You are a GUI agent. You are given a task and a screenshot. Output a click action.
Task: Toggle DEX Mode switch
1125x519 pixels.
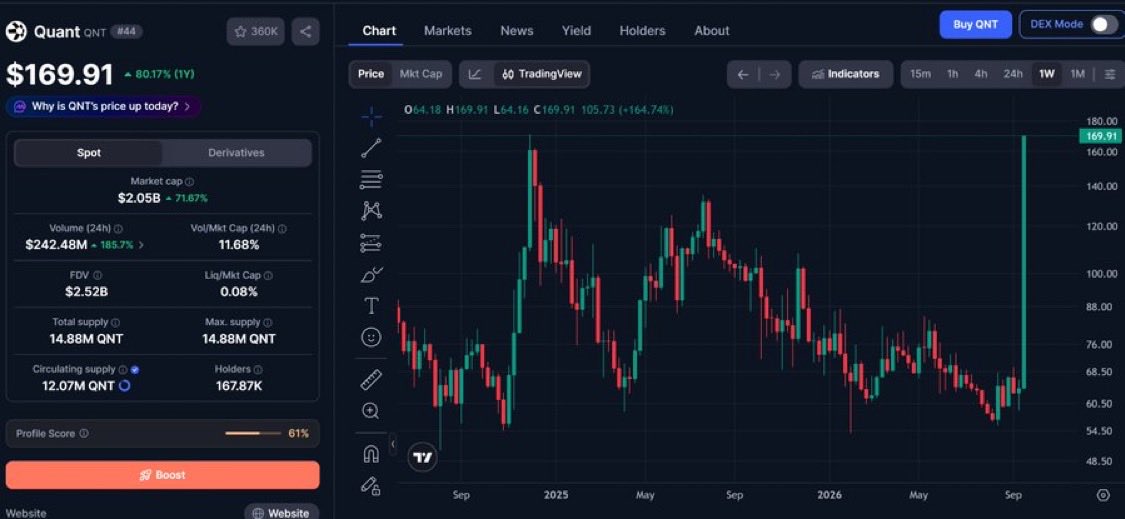tap(1103, 24)
